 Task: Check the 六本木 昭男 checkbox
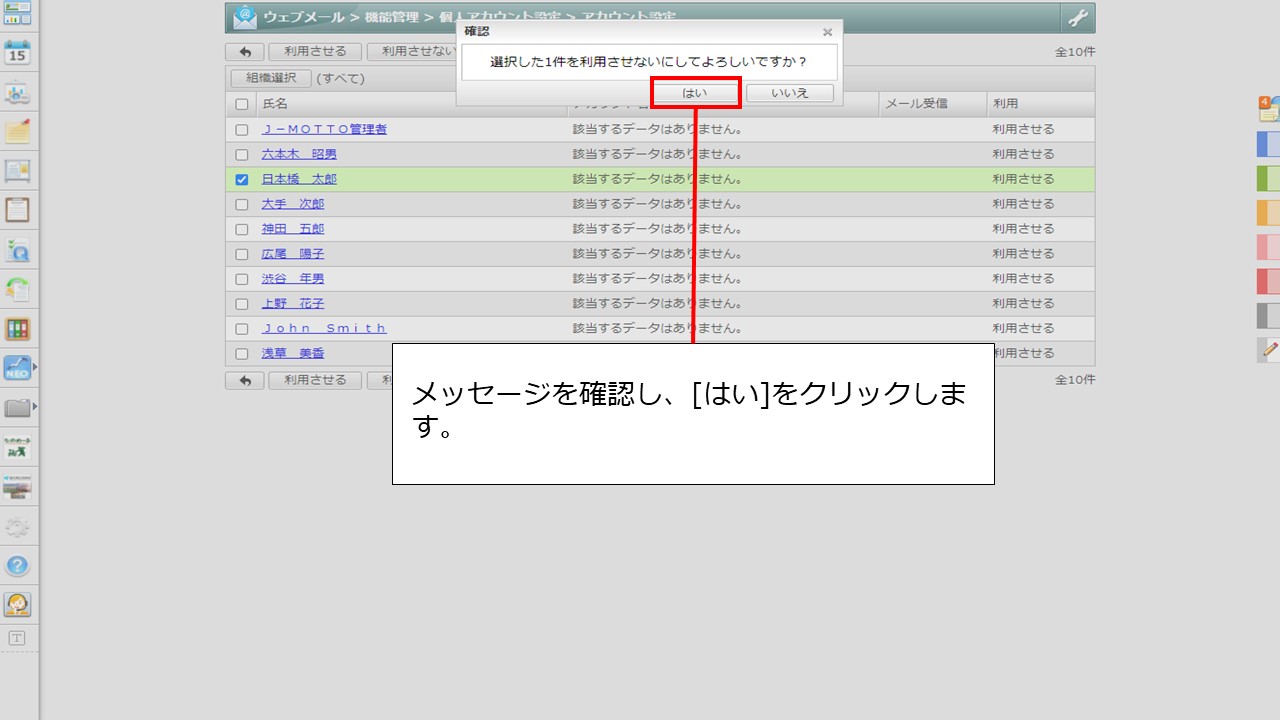[242, 155]
